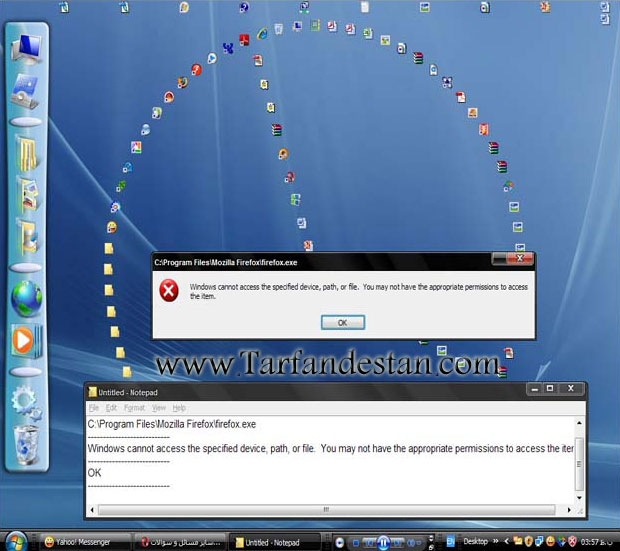Open the File menu in Notepad
Viewport: 620px width, 551px height.
94,407
